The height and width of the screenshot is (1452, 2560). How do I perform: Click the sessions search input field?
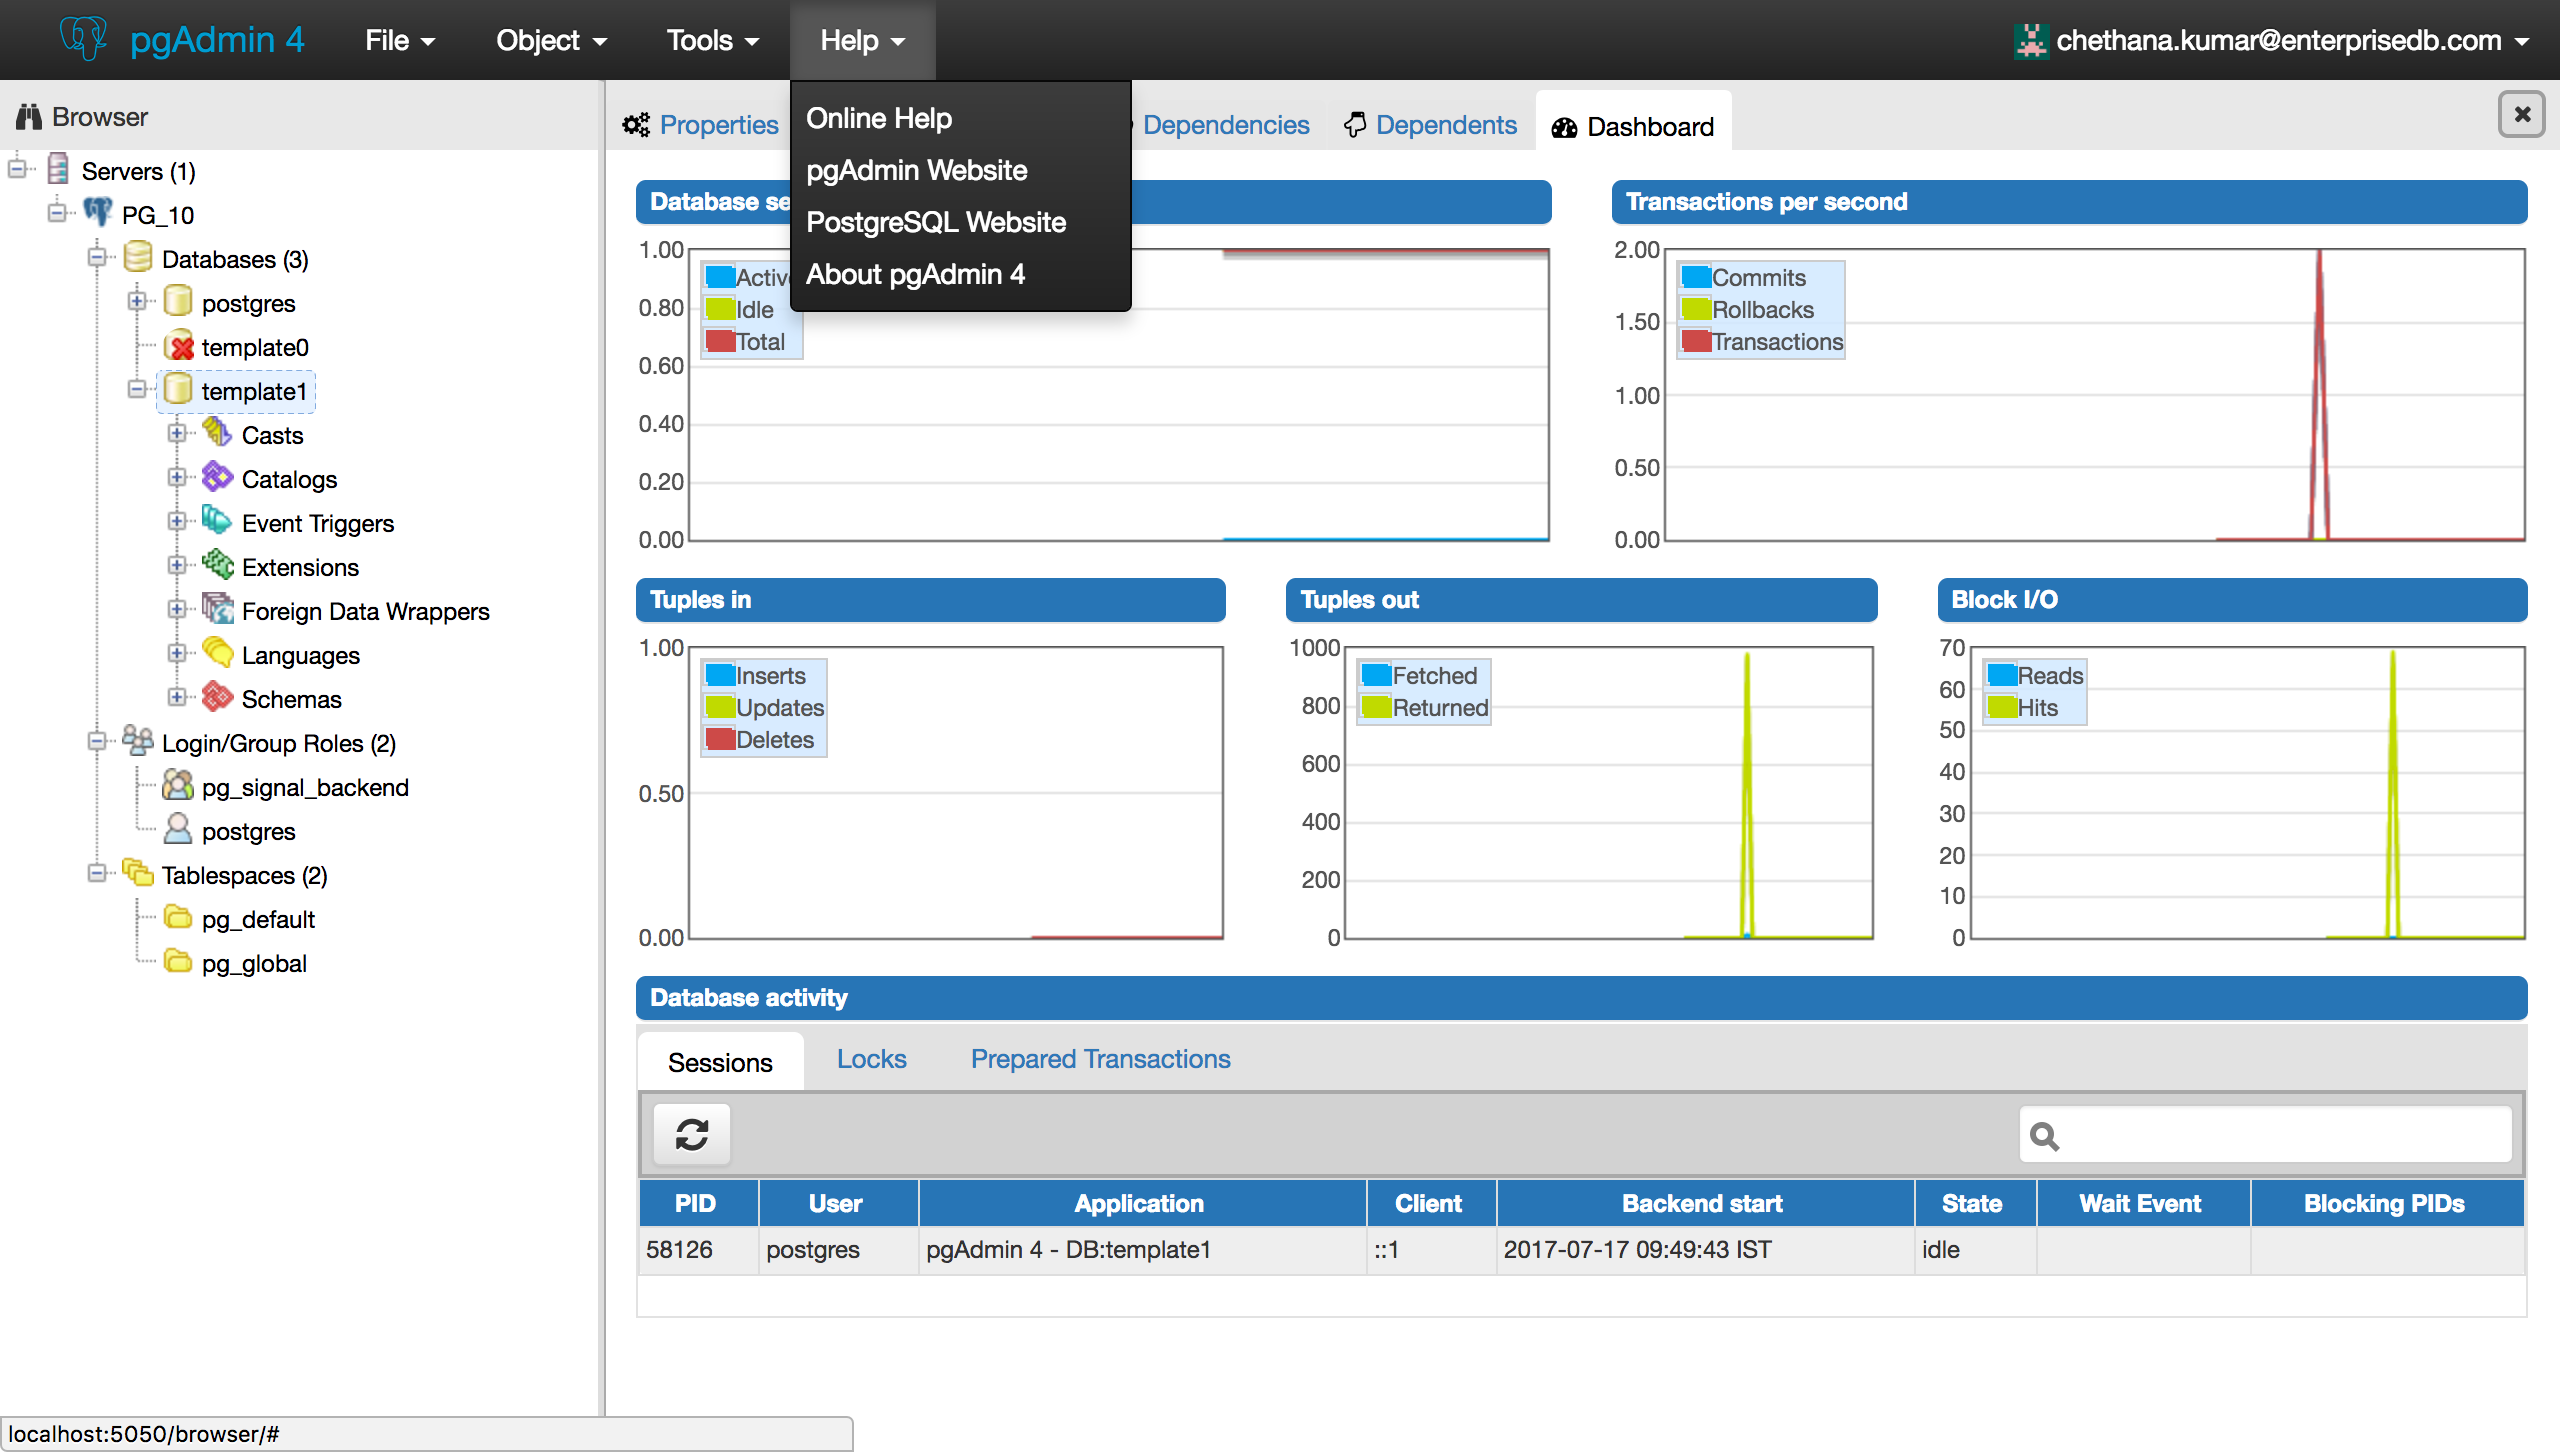(2280, 1135)
